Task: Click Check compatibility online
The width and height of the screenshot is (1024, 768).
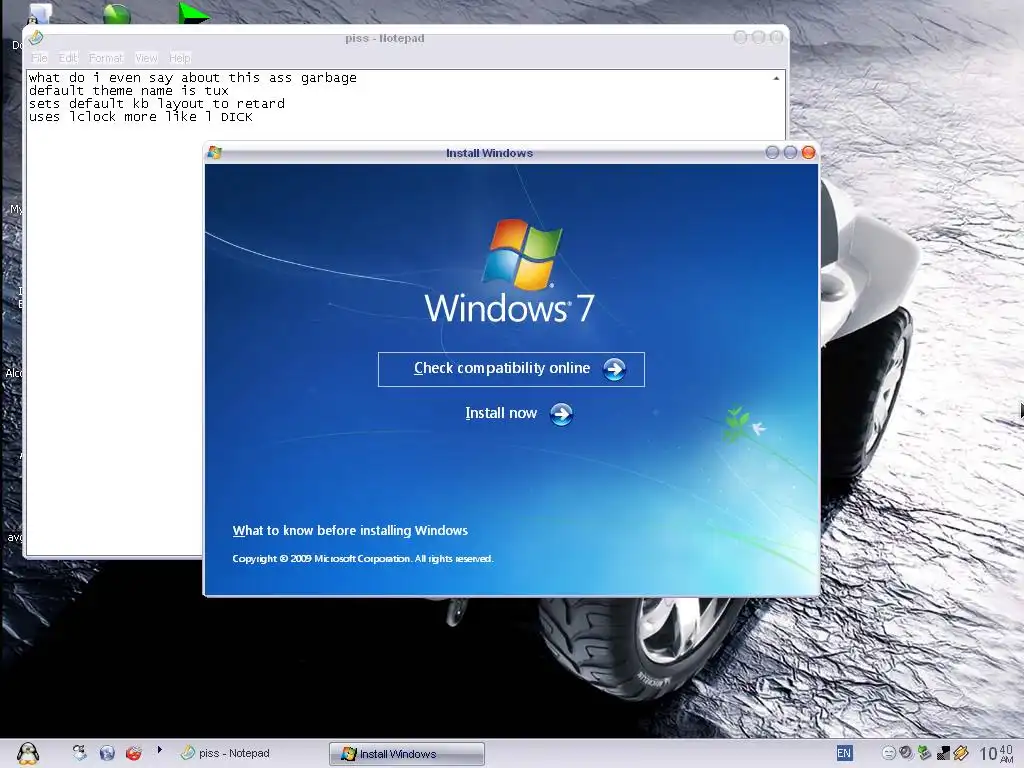Action: coord(511,369)
